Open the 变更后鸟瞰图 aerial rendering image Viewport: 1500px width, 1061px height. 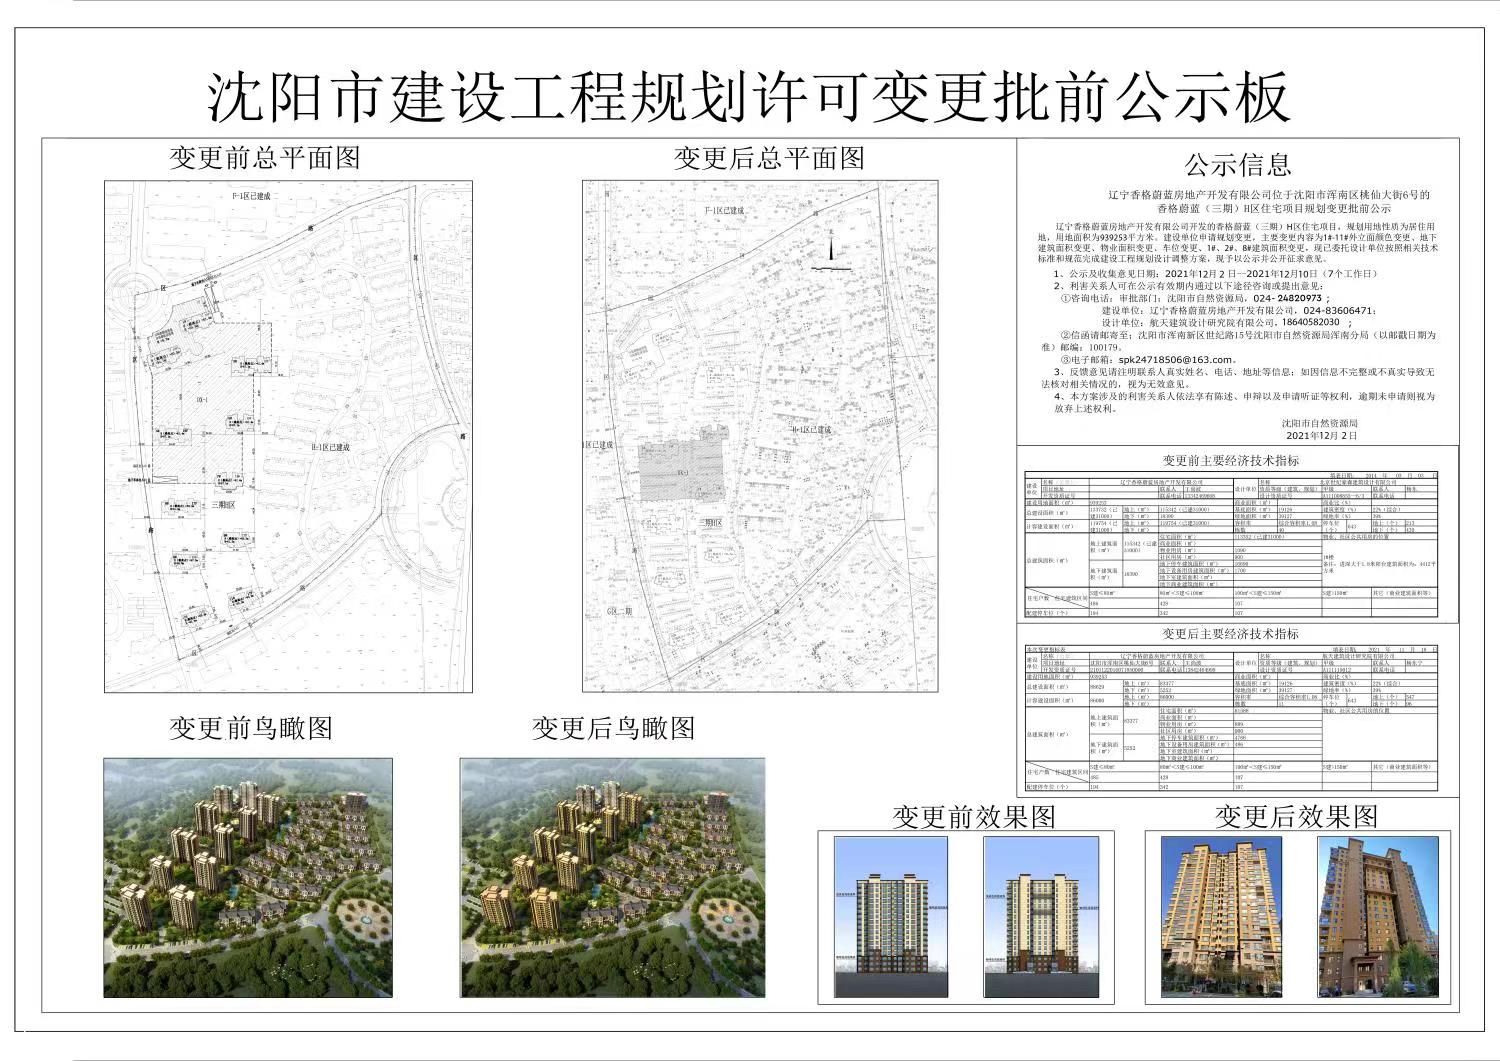tap(612, 877)
